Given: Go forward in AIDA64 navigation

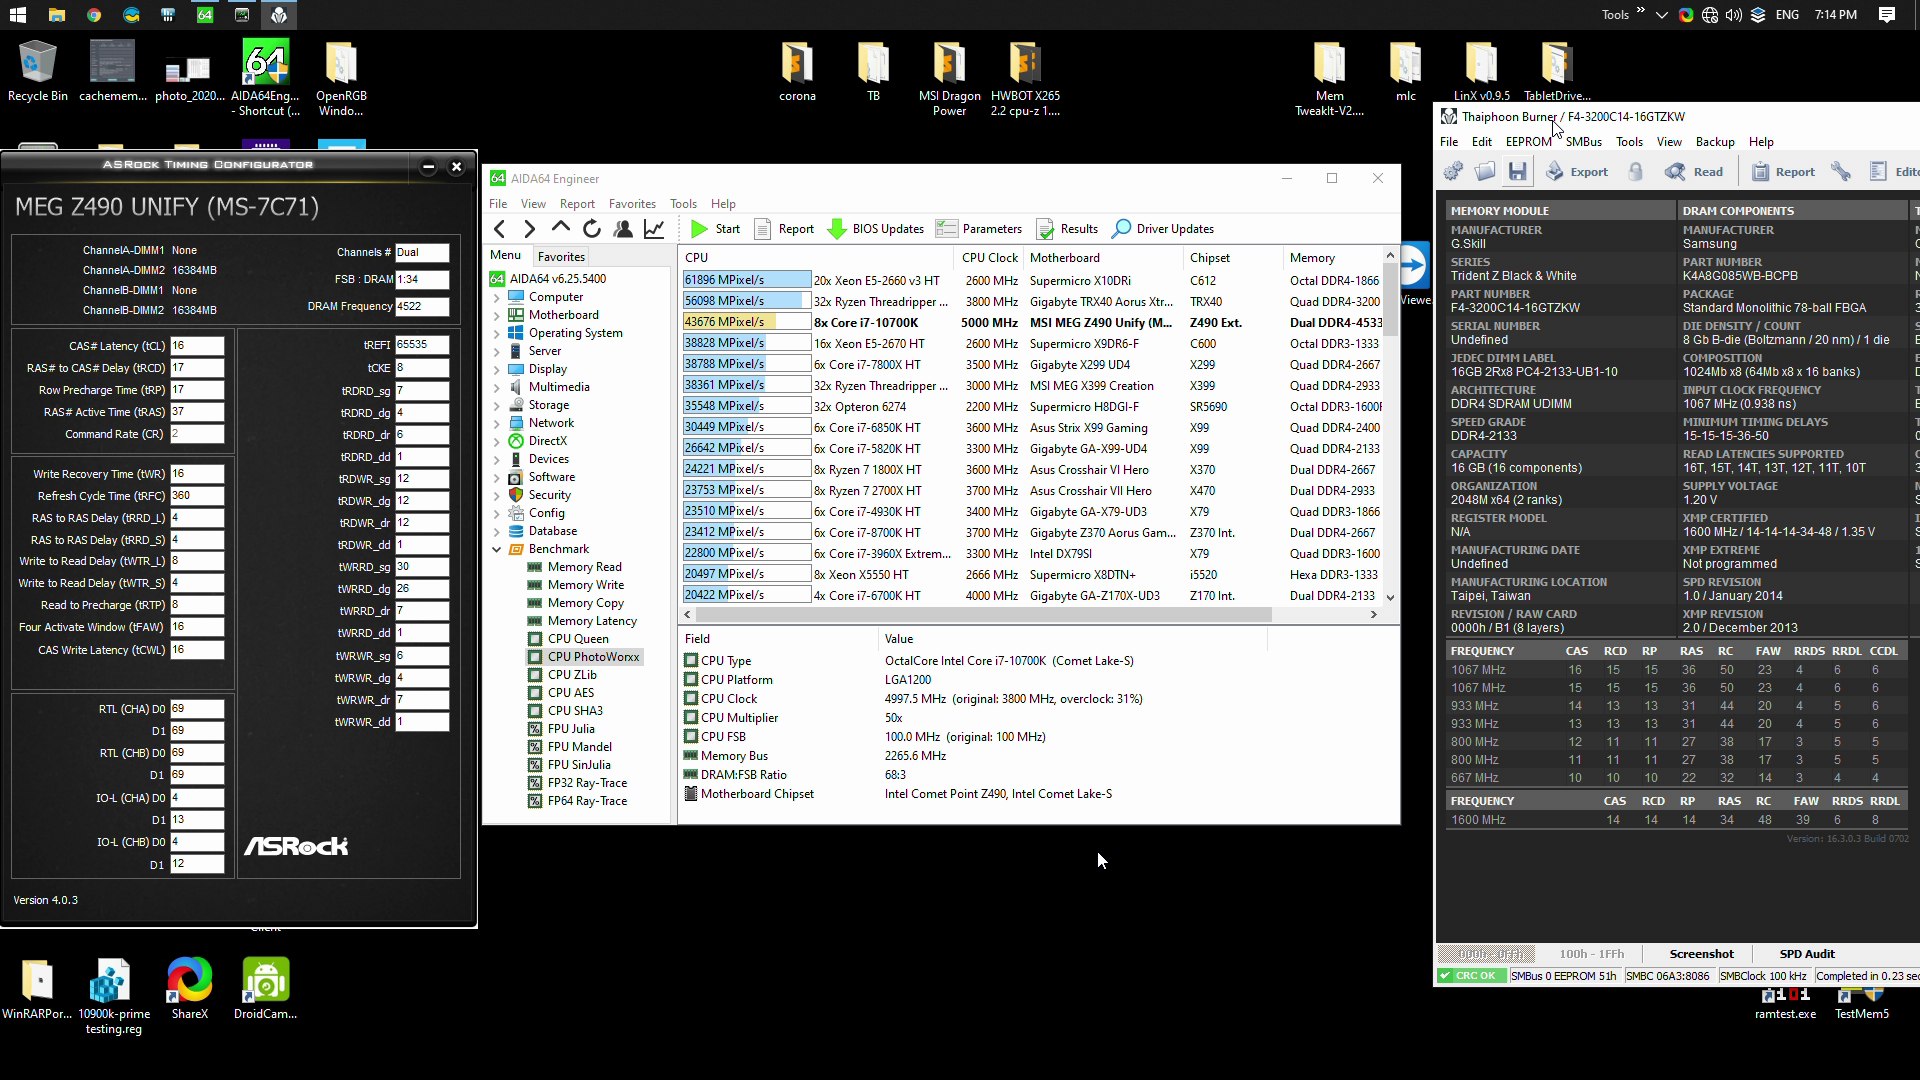Looking at the screenshot, I should (530, 229).
